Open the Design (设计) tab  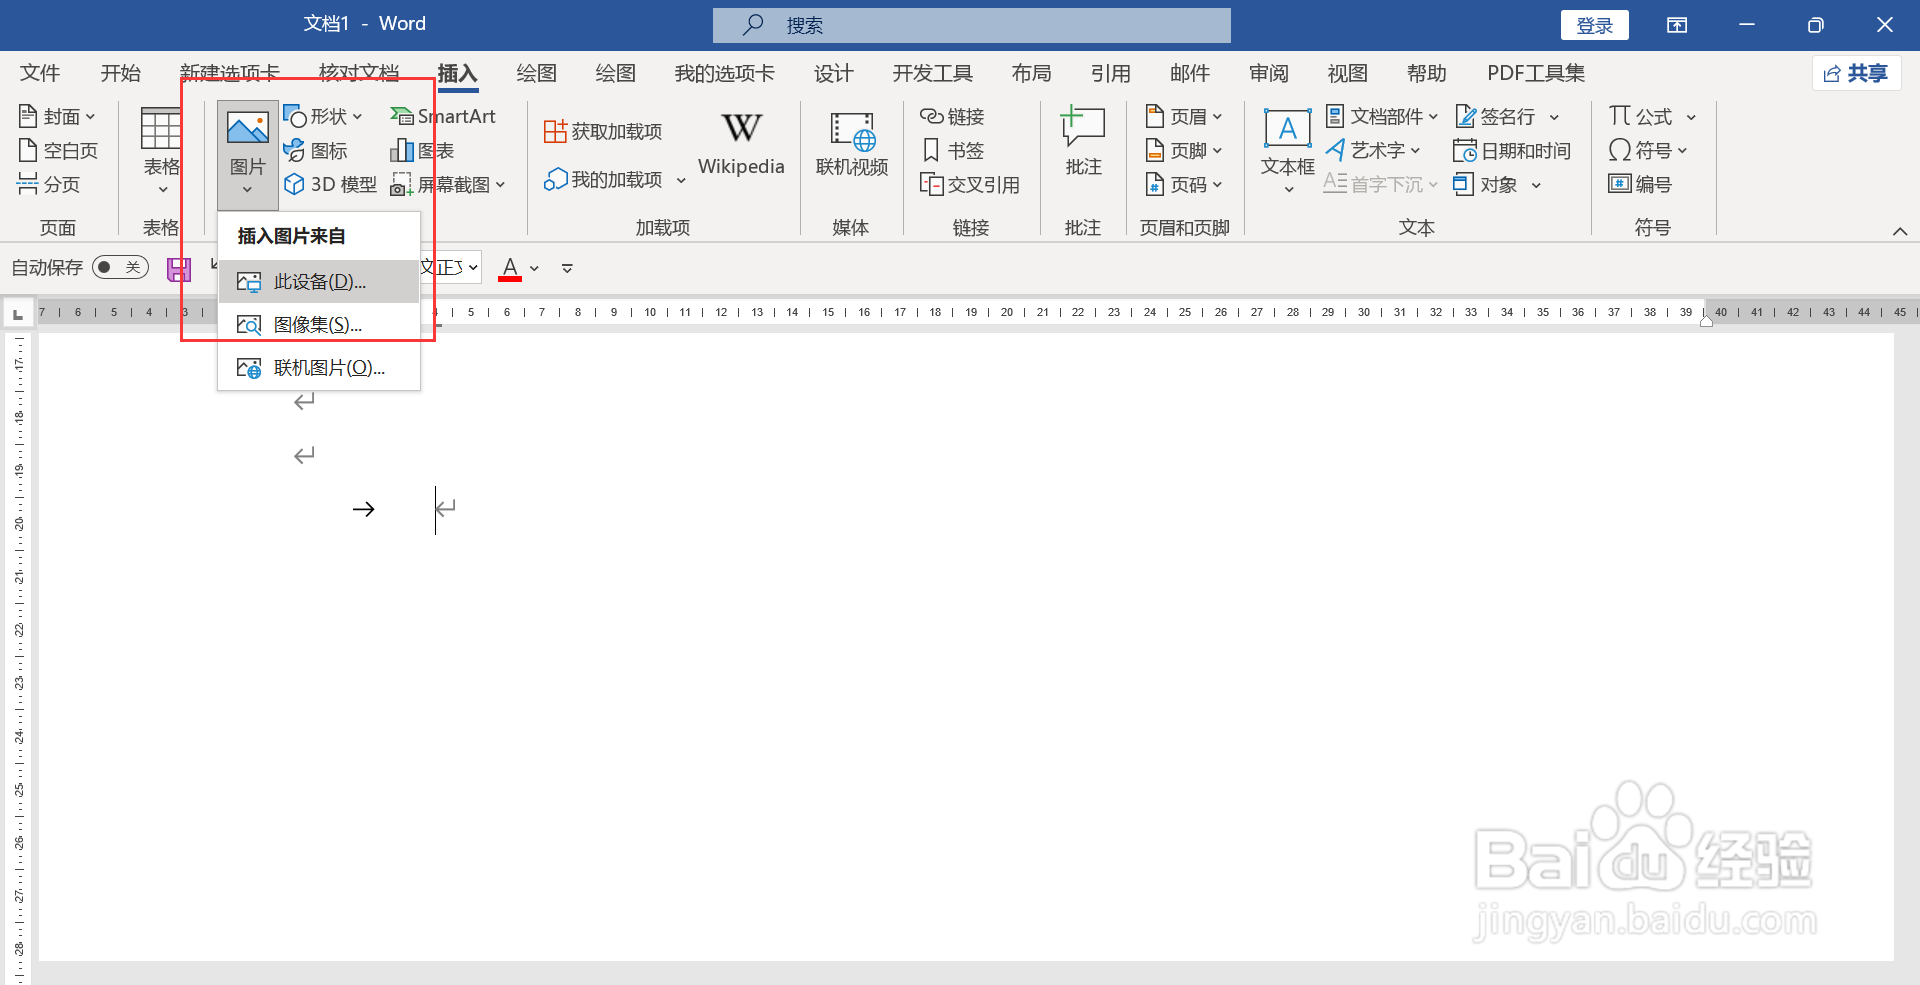[x=833, y=73]
